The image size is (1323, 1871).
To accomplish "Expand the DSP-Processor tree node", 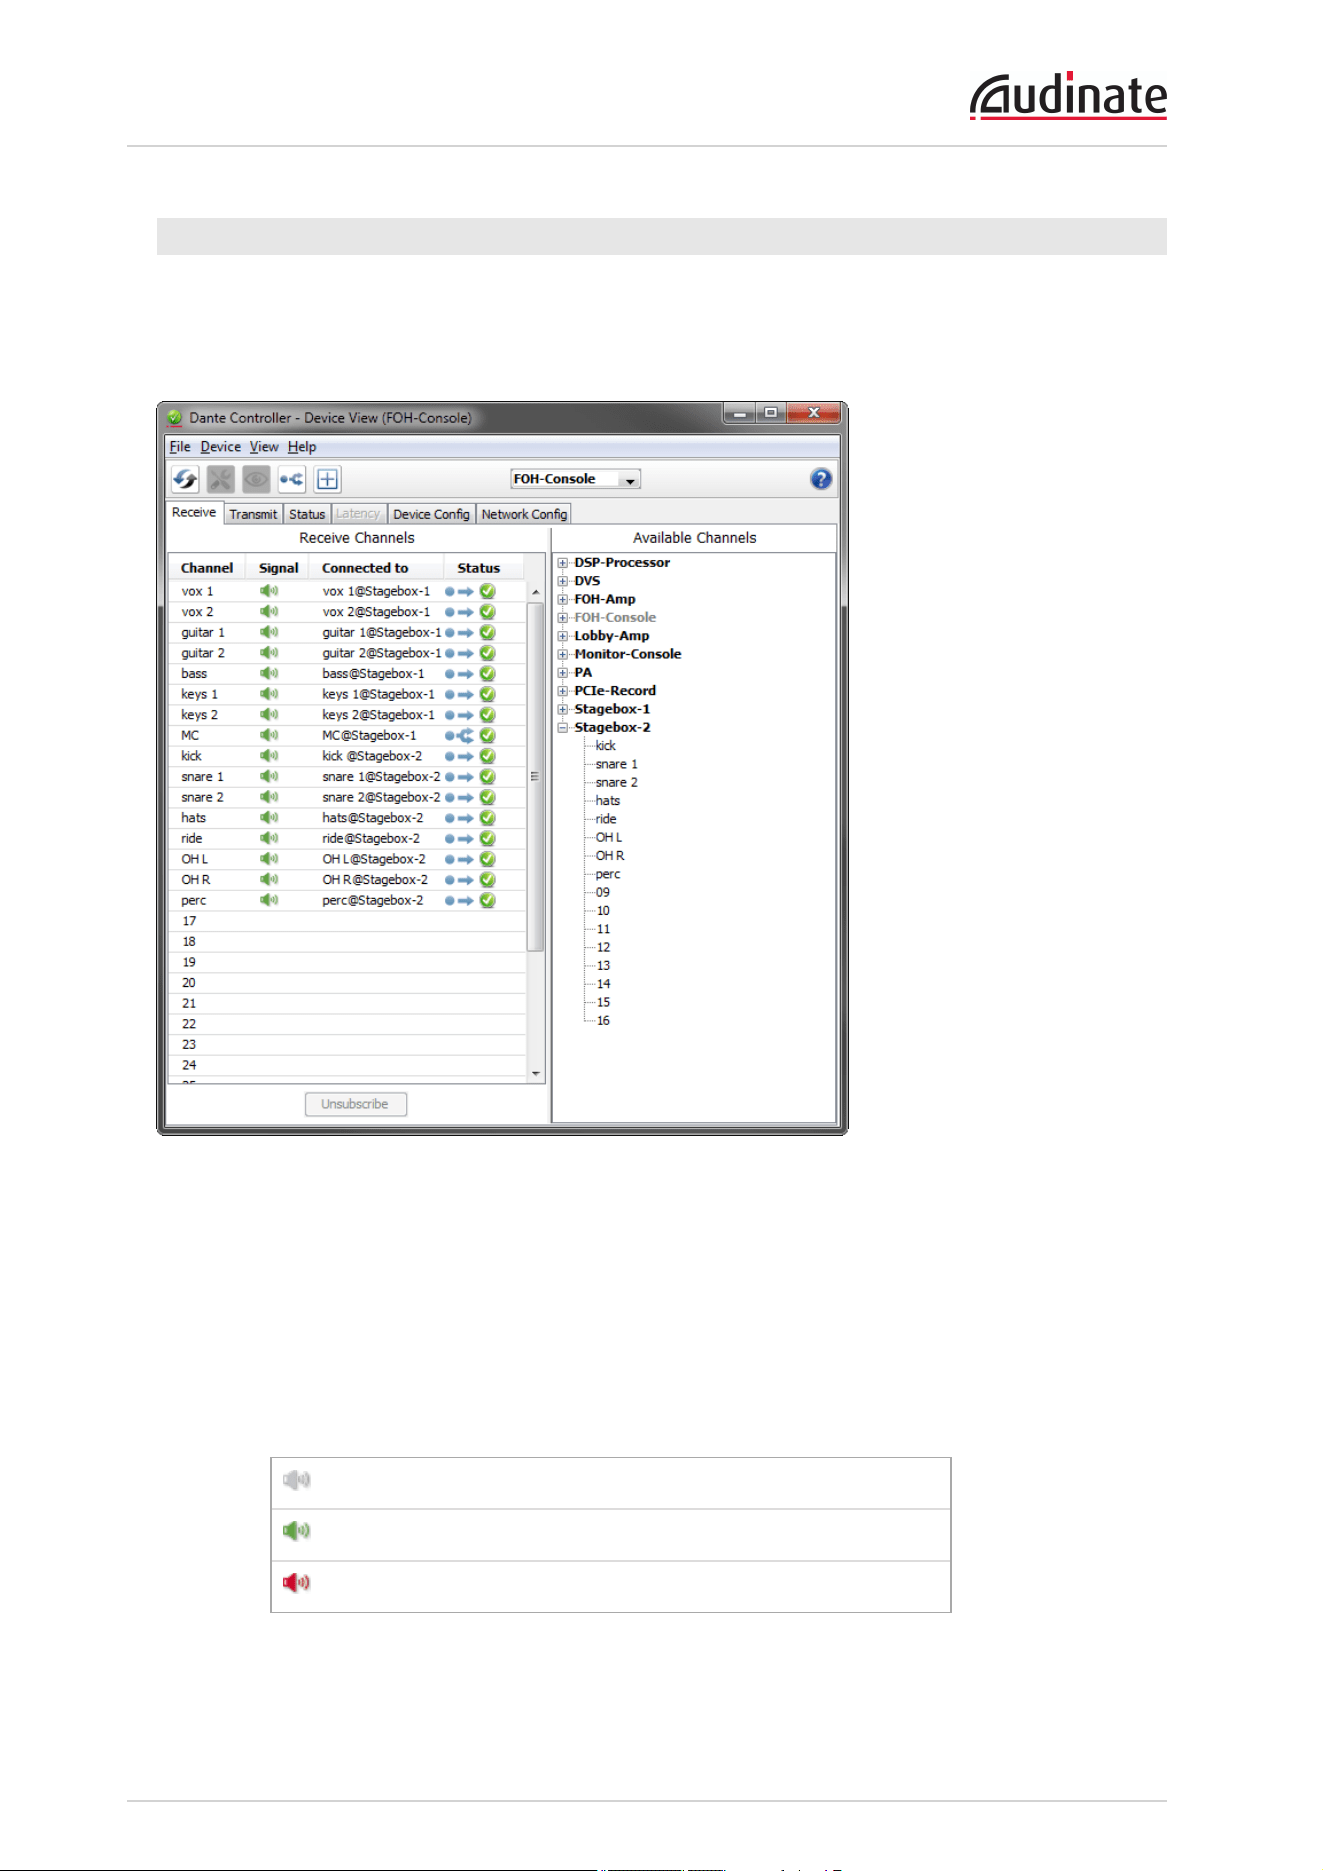I will [x=563, y=563].
